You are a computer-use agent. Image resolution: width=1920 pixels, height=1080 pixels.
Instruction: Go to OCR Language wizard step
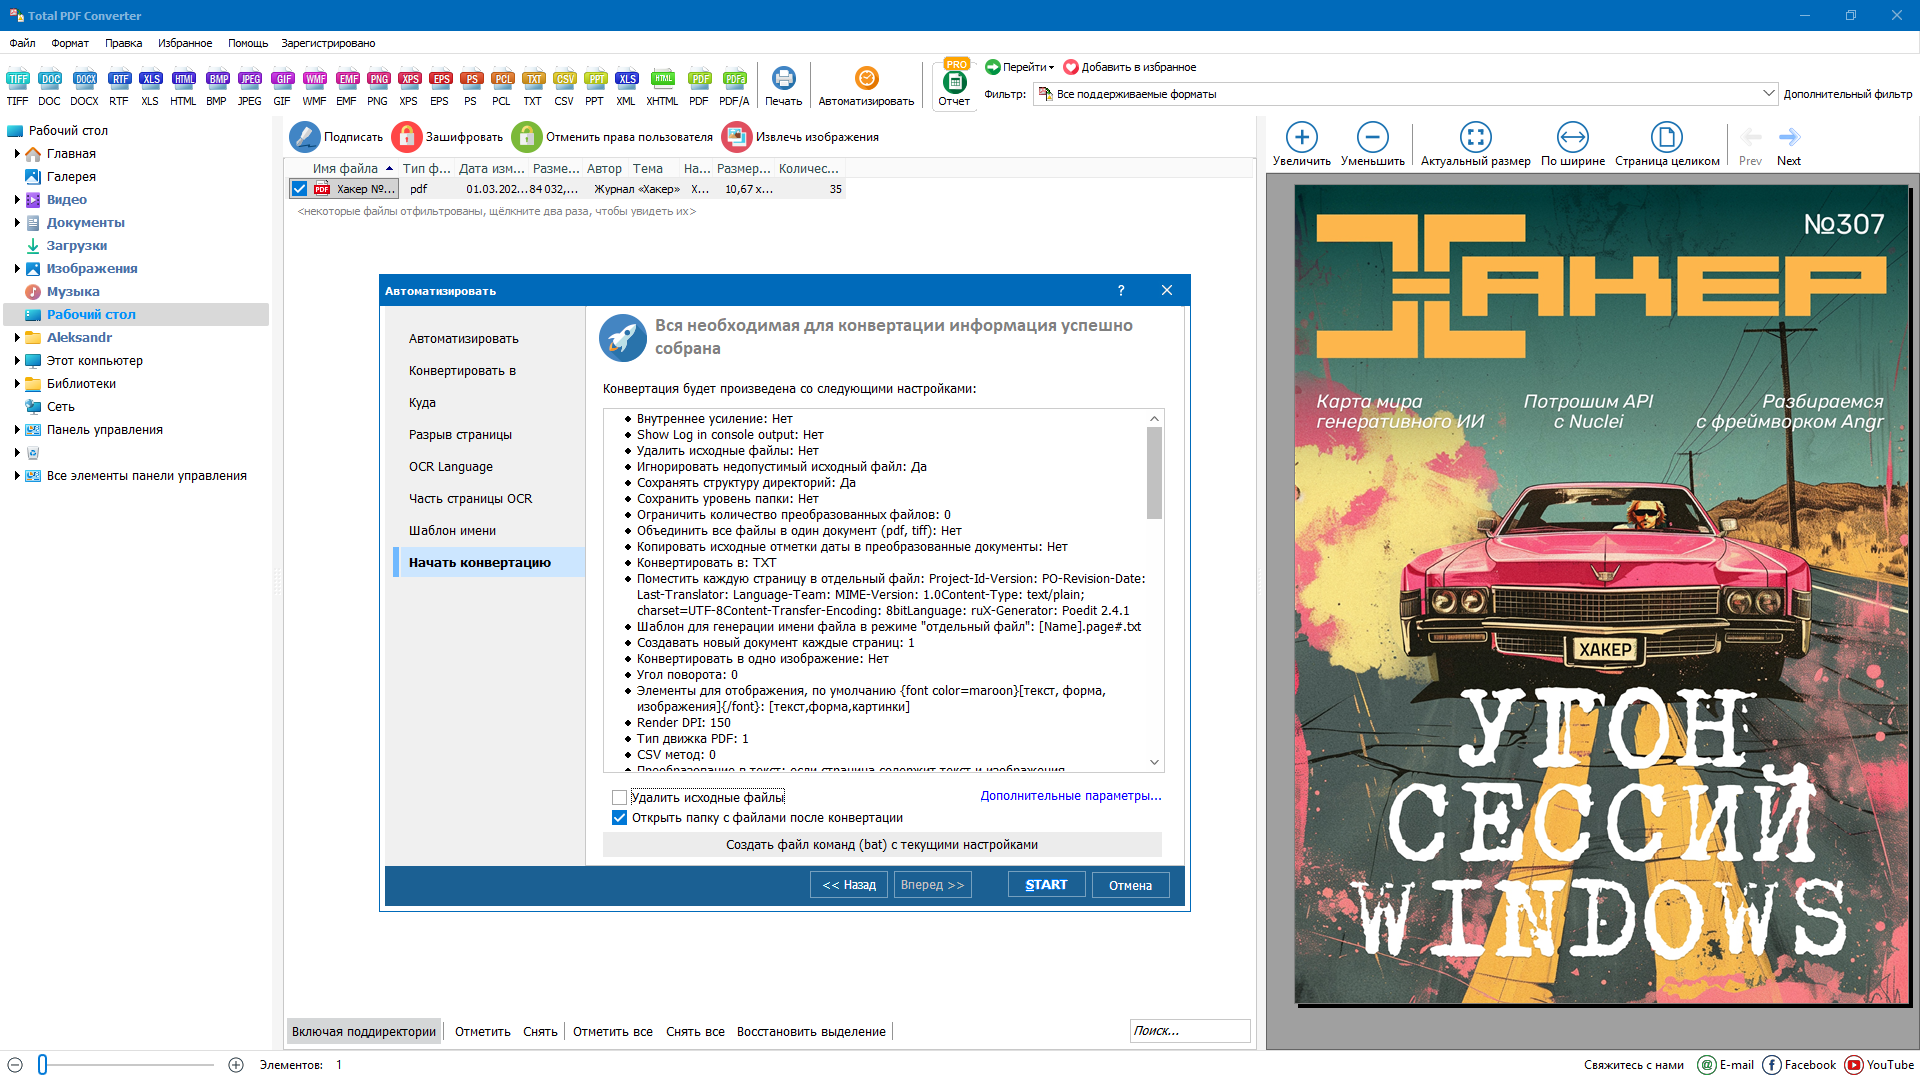pyautogui.click(x=451, y=467)
